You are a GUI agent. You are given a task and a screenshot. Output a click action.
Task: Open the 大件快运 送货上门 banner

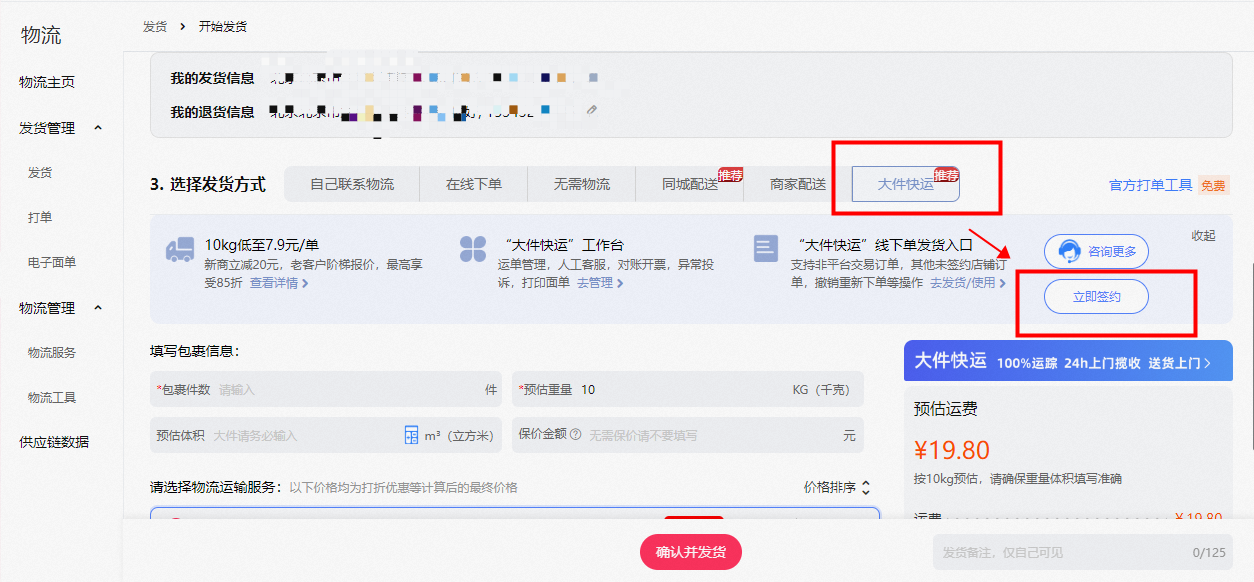pos(1068,361)
